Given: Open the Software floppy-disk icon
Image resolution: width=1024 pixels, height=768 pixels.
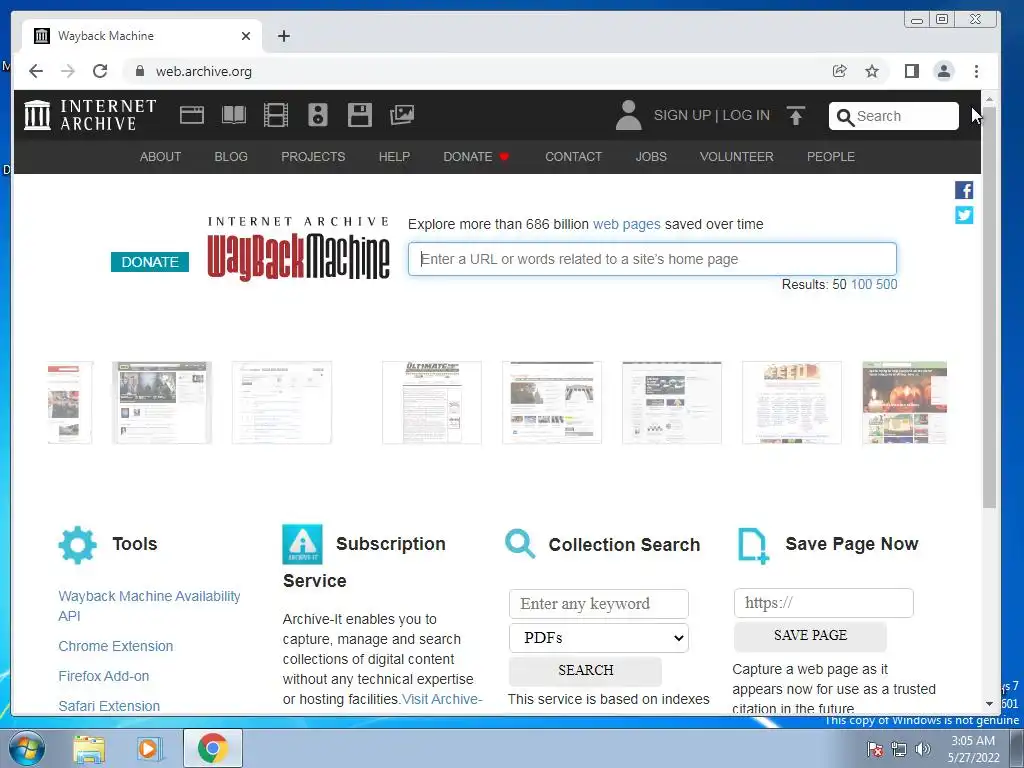Looking at the screenshot, I should 360,115.
